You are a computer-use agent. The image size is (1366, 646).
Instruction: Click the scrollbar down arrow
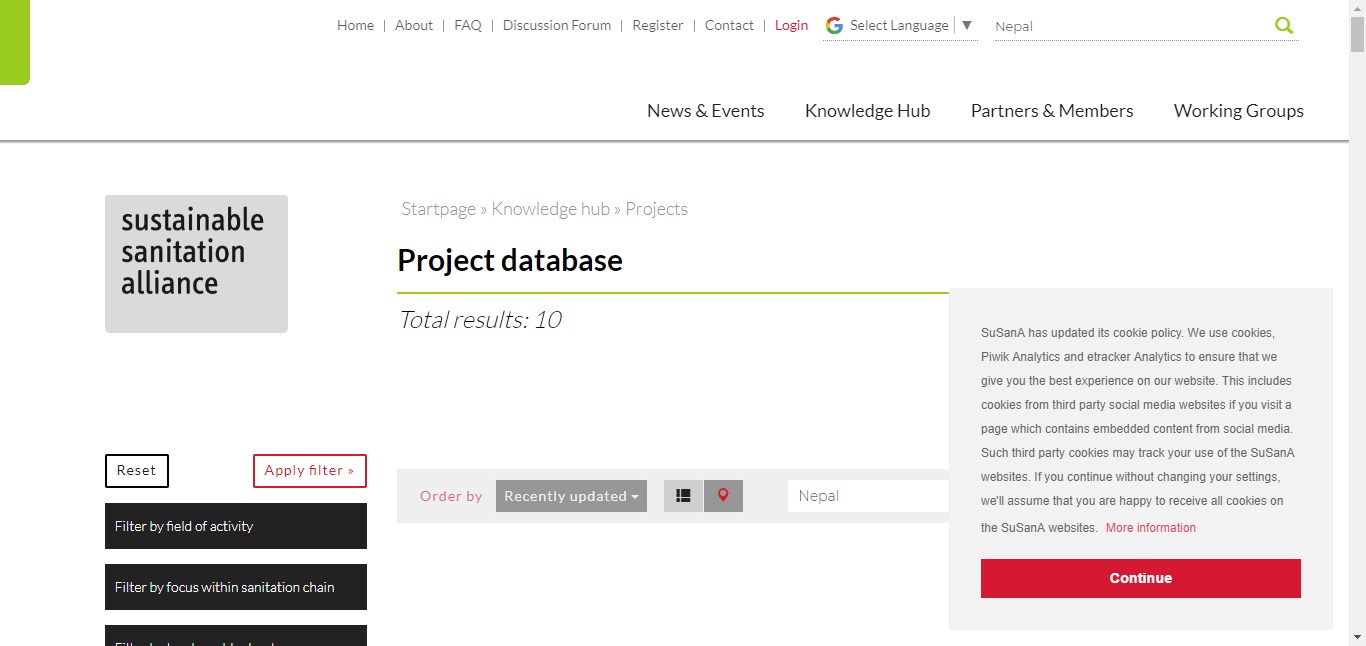tap(1357, 637)
